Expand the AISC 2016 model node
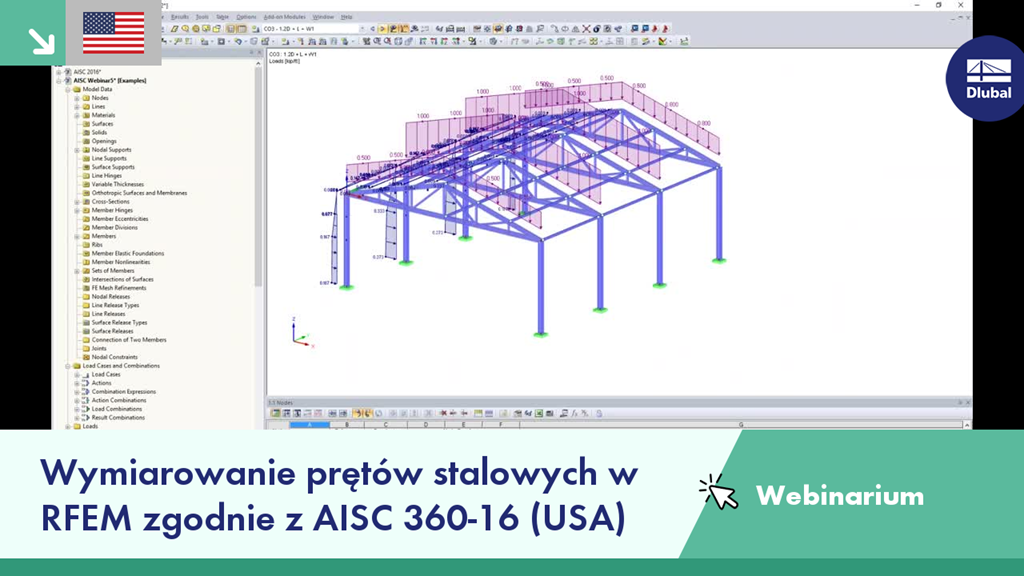This screenshot has height=576, width=1024. (59, 72)
